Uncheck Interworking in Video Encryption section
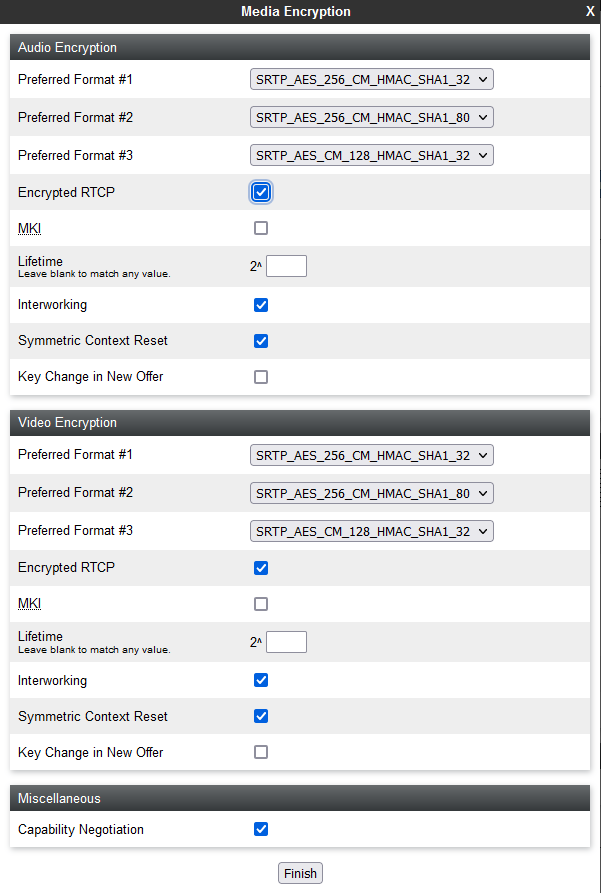This screenshot has width=601, height=893. (x=261, y=680)
